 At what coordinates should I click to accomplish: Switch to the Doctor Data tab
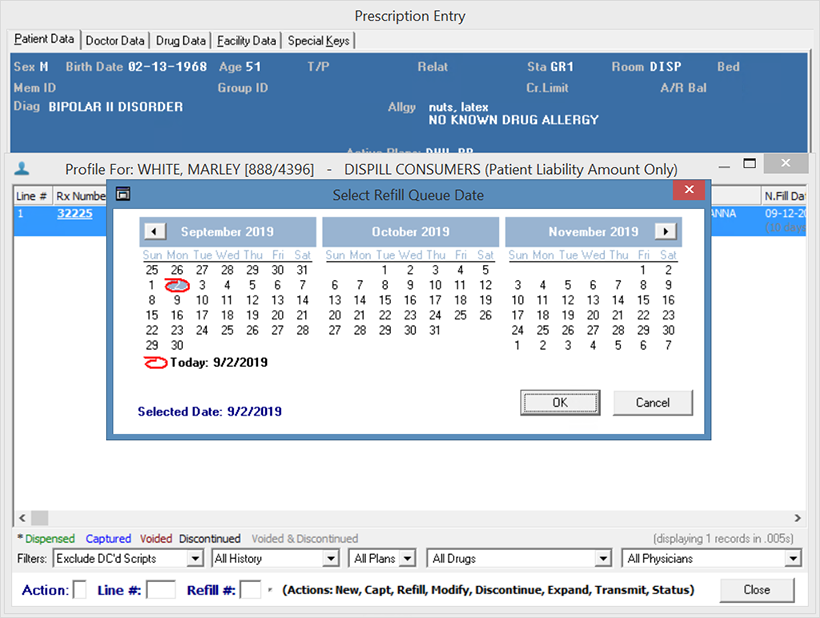[x=115, y=41]
